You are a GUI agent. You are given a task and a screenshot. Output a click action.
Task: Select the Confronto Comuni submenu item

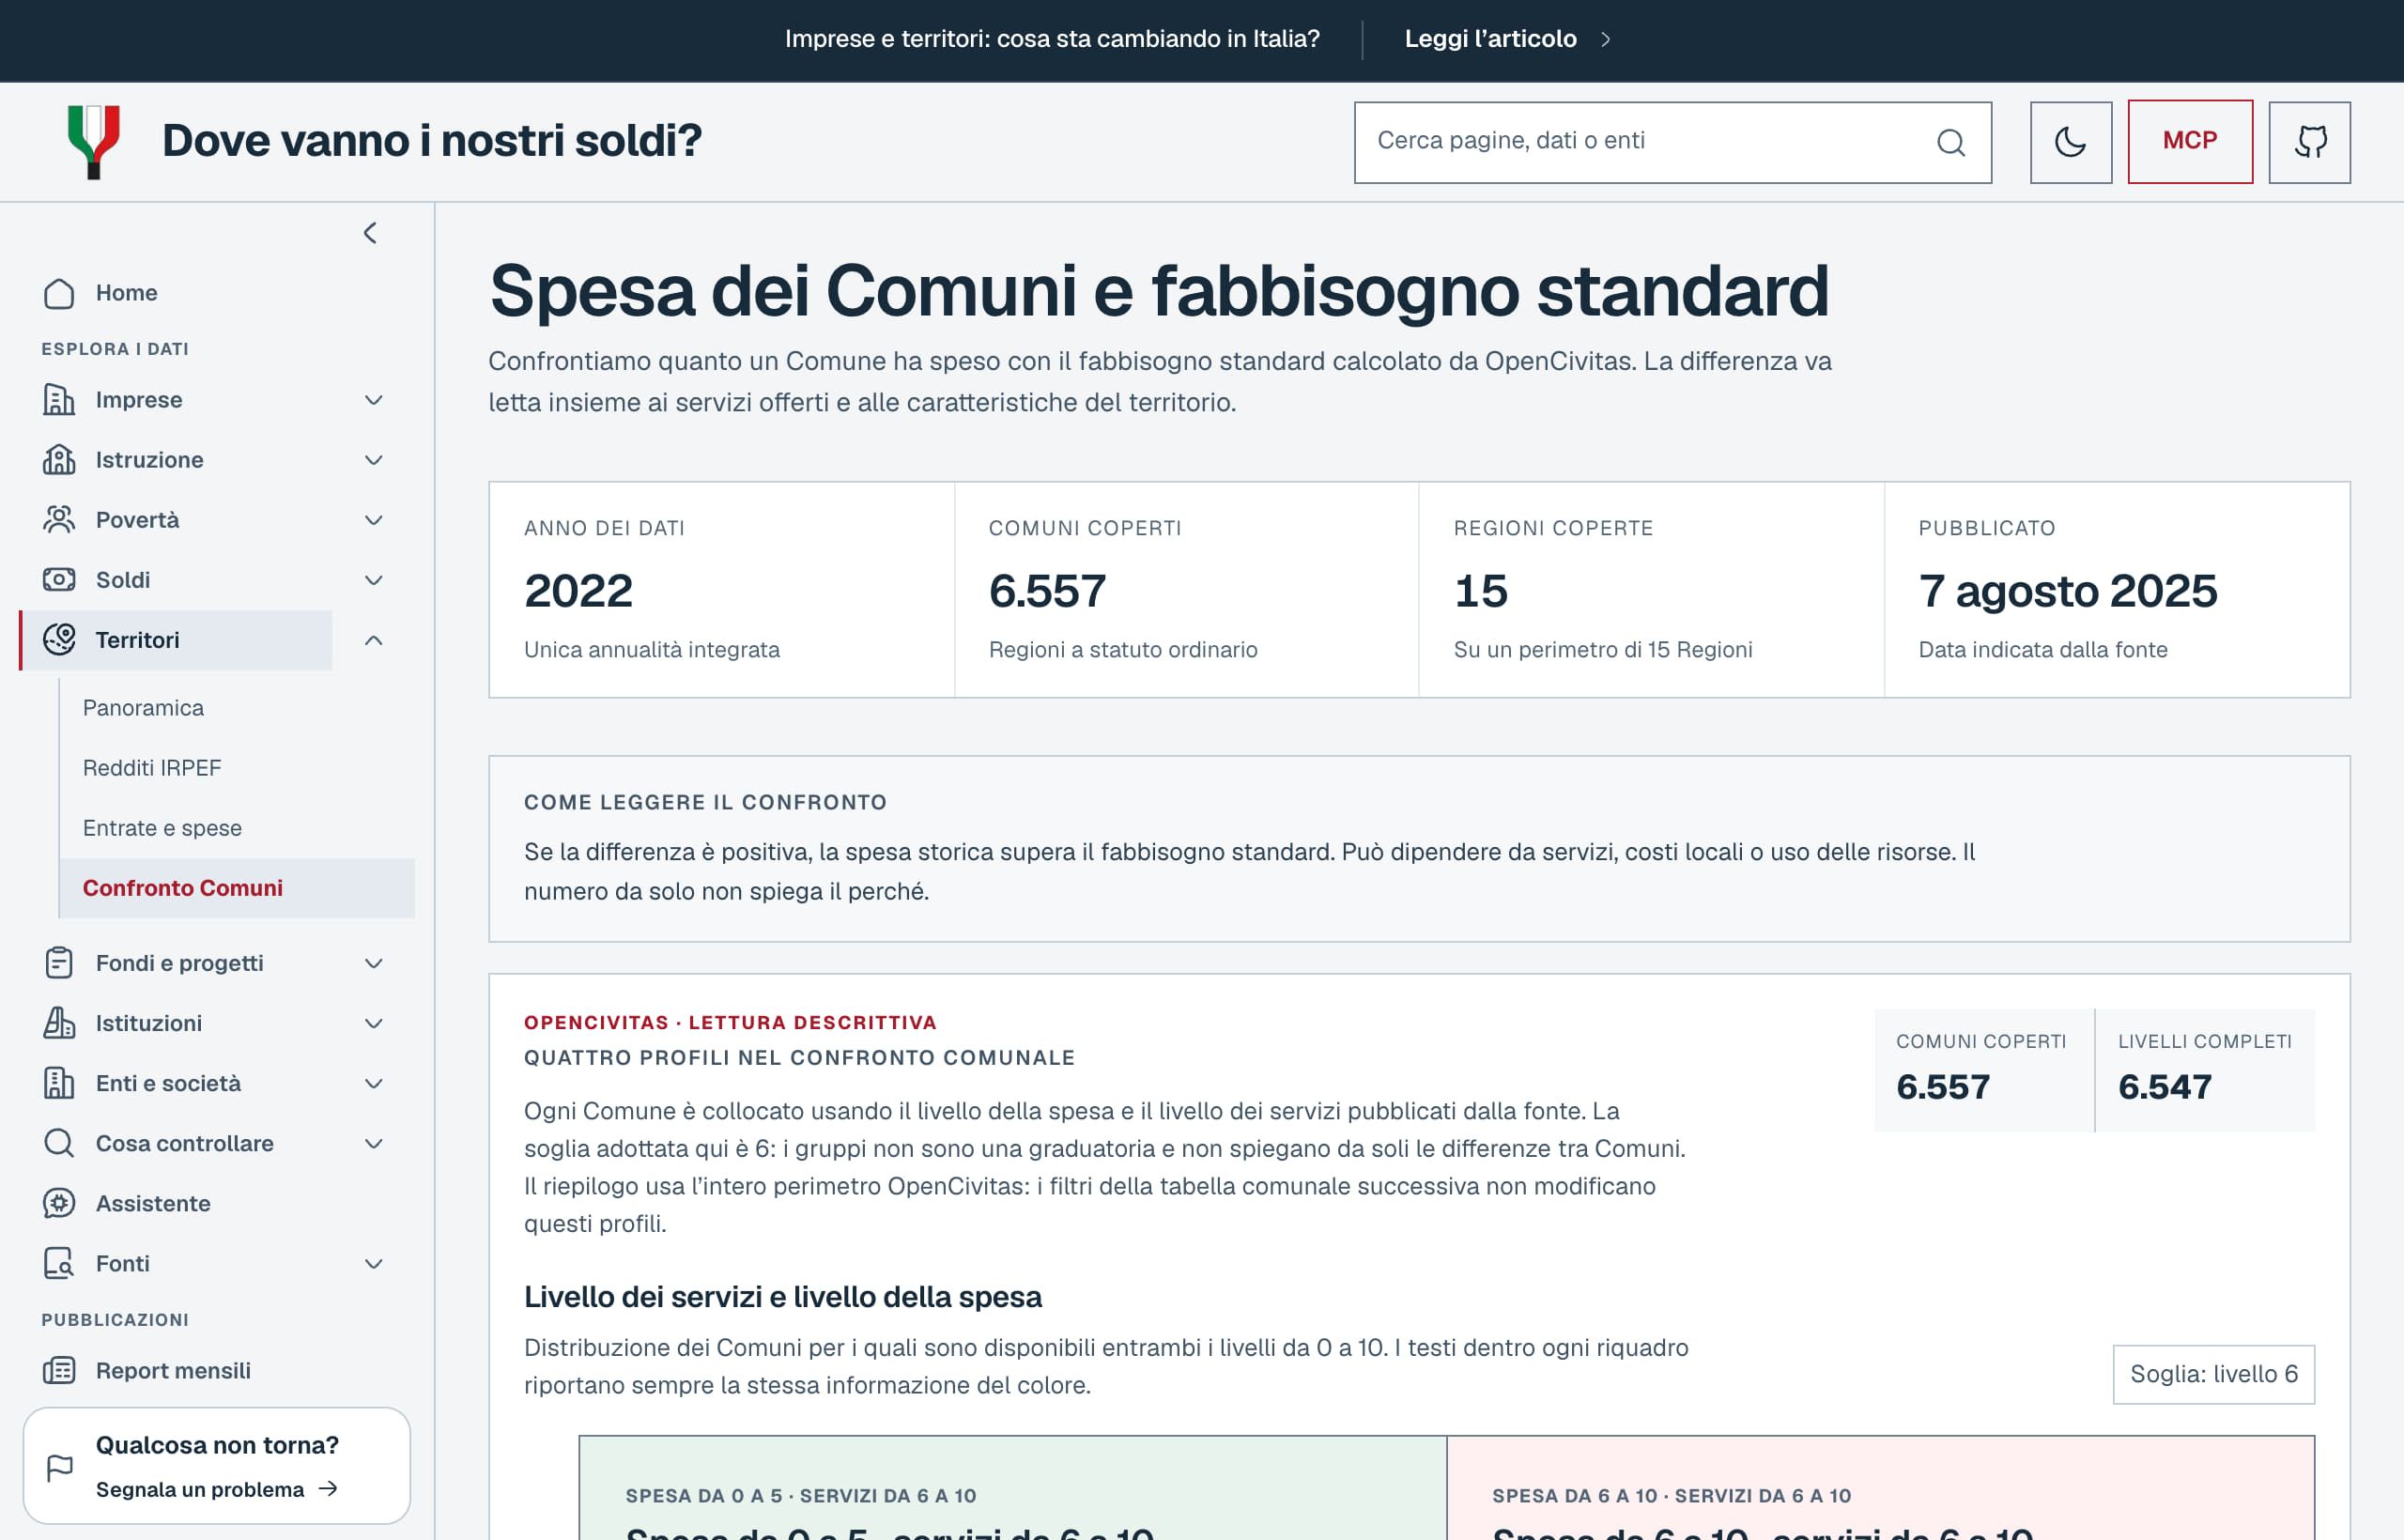tap(237, 888)
